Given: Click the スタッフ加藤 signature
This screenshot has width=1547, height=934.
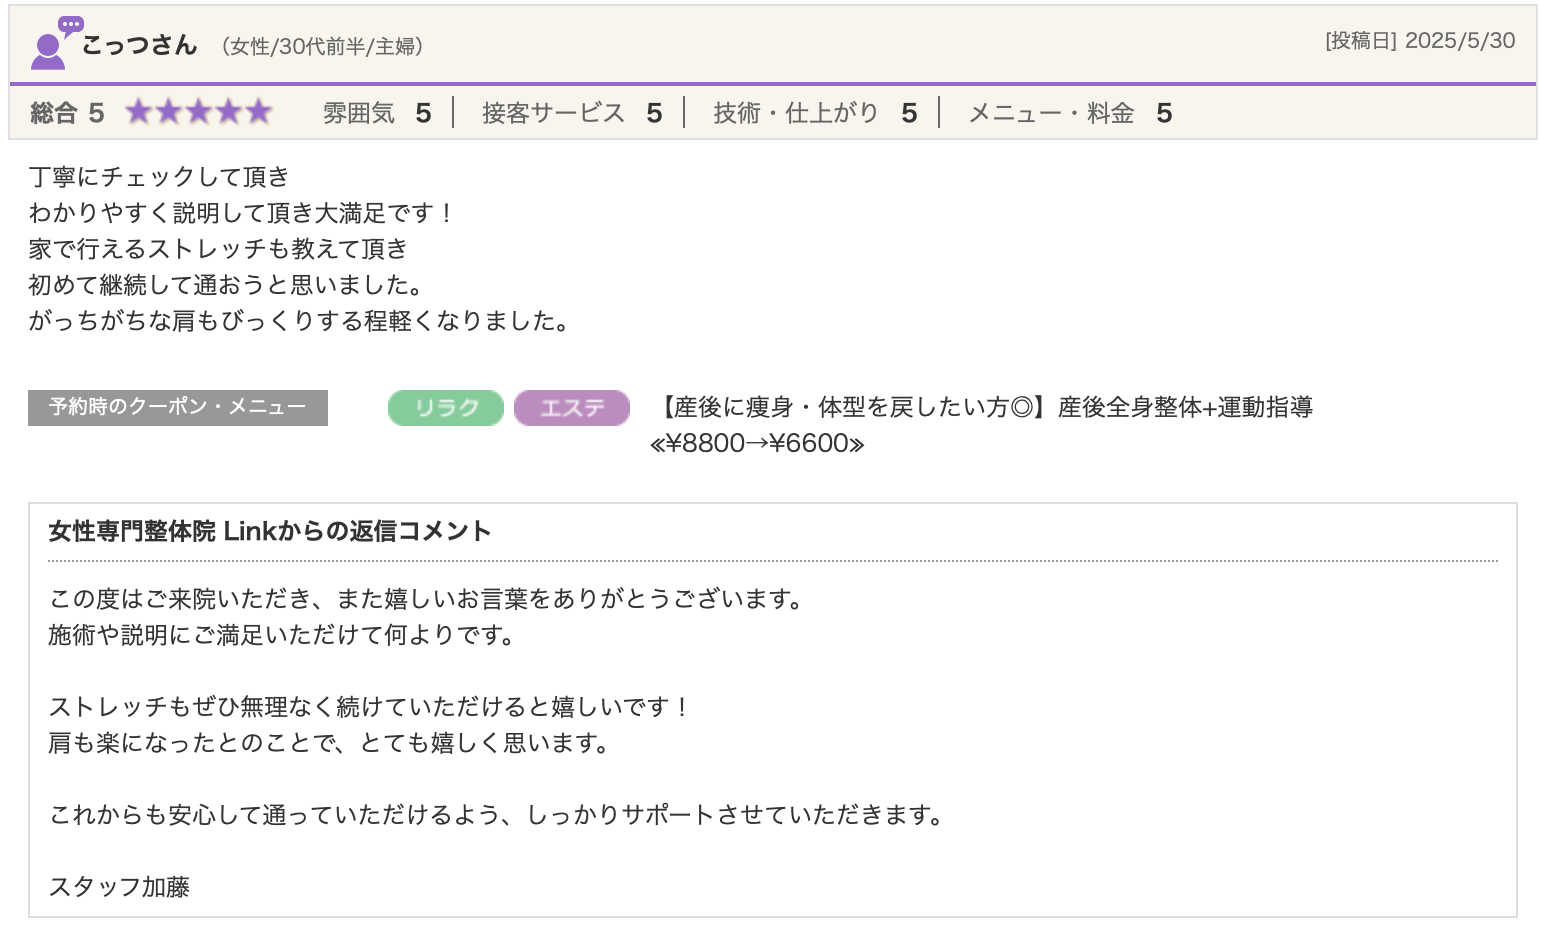Looking at the screenshot, I should tap(119, 887).
